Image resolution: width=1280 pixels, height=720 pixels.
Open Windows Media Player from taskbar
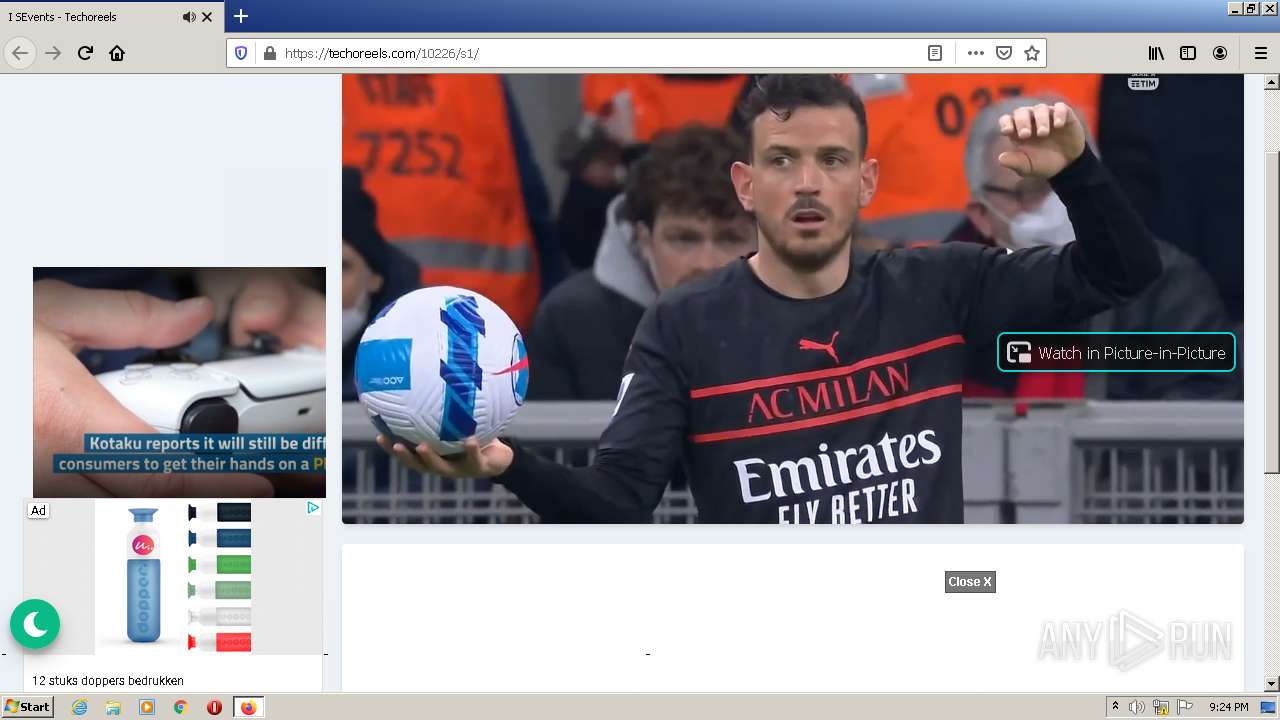click(147, 707)
